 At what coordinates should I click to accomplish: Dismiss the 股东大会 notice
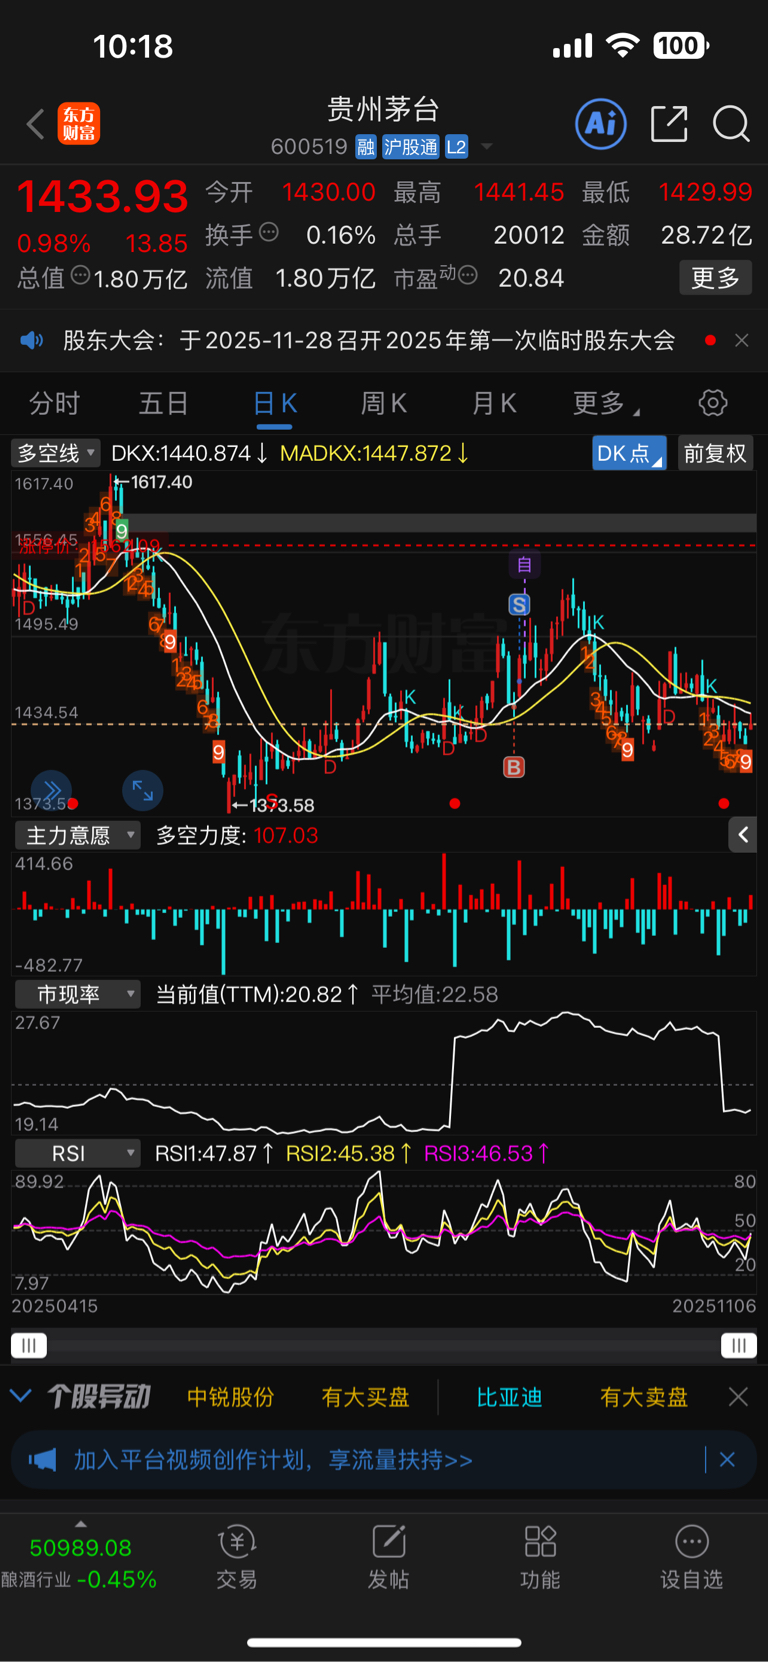pyautogui.click(x=741, y=340)
